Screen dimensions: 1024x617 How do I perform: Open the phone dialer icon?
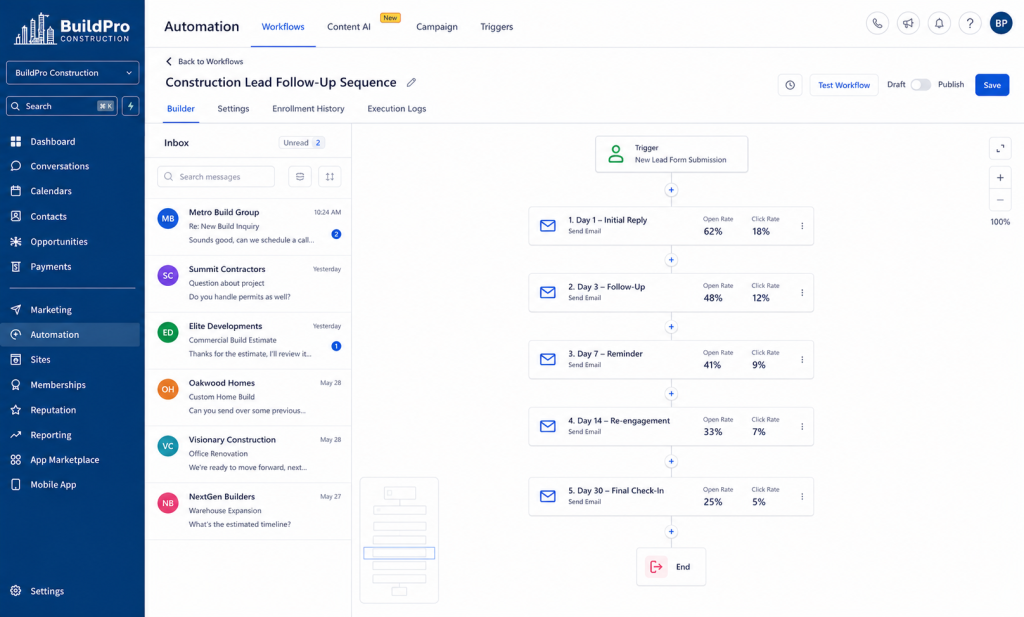click(877, 24)
